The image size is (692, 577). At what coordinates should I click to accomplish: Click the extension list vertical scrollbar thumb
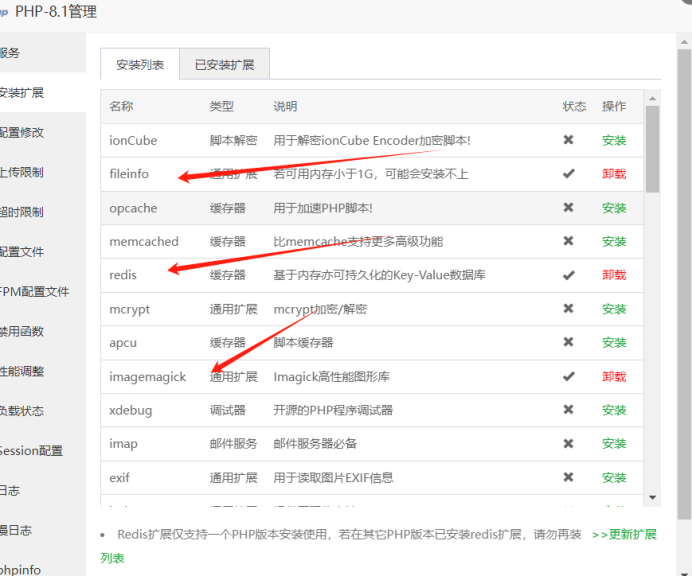[x=653, y=150]
